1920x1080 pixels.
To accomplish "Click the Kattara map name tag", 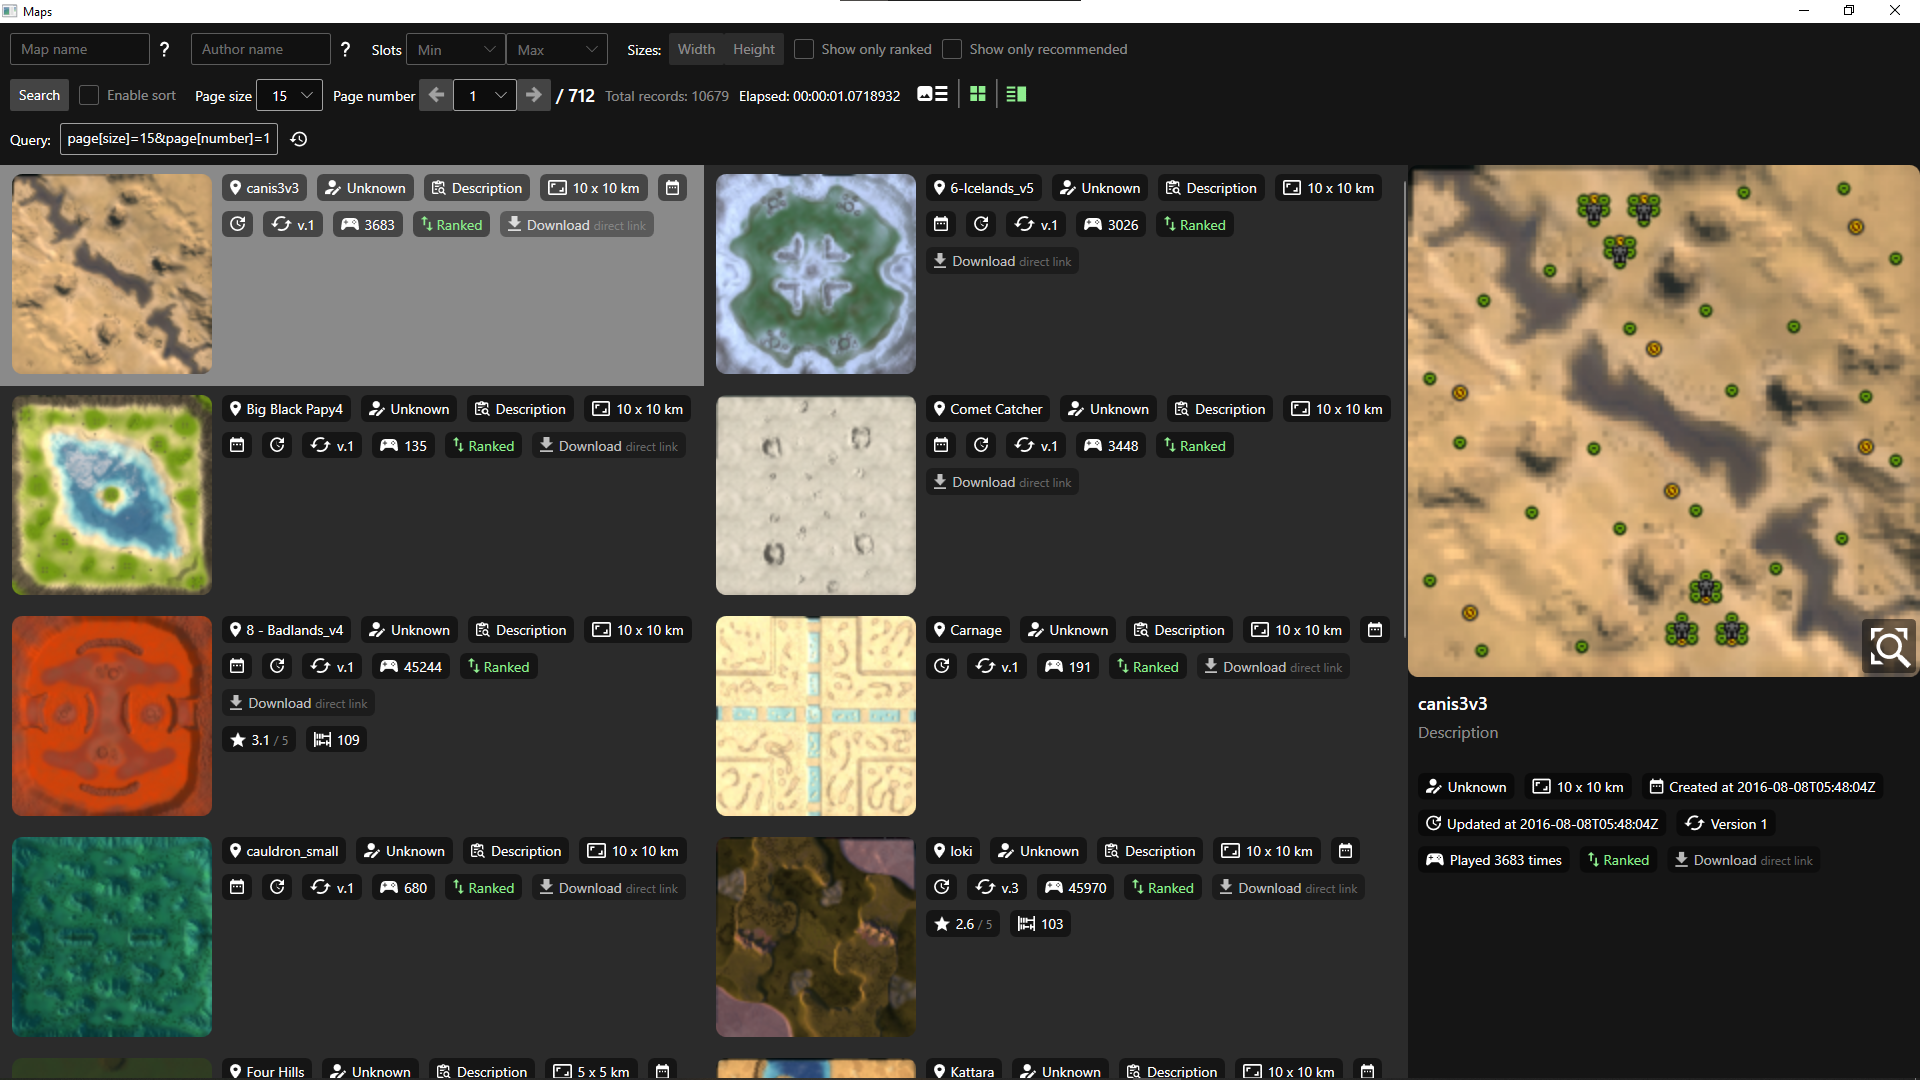I will pyautogui.click(x=964, y=1070).
